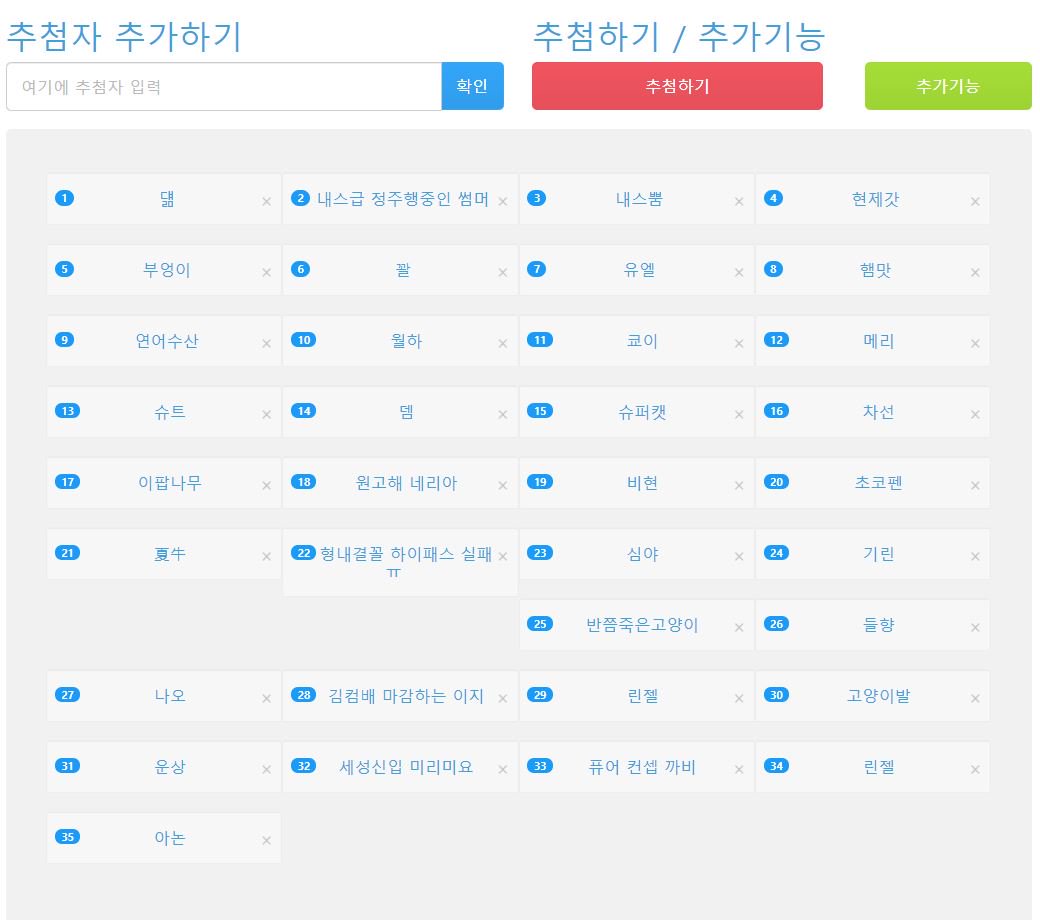Remove entry 12 메리
Image resolution: width=1040 pixels, height=920 pixels.
(975, 344)
